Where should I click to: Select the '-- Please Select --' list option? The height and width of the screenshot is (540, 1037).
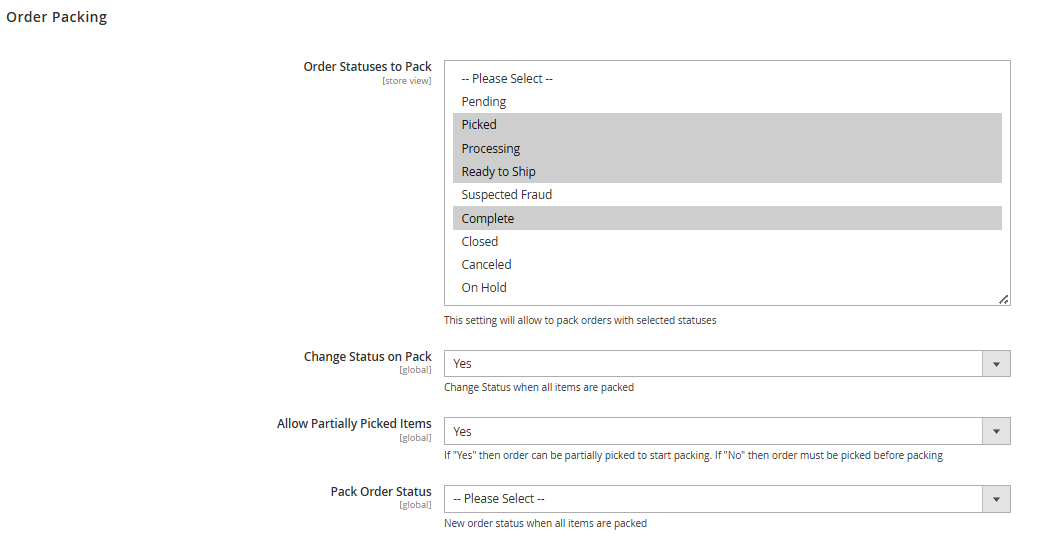507,79
